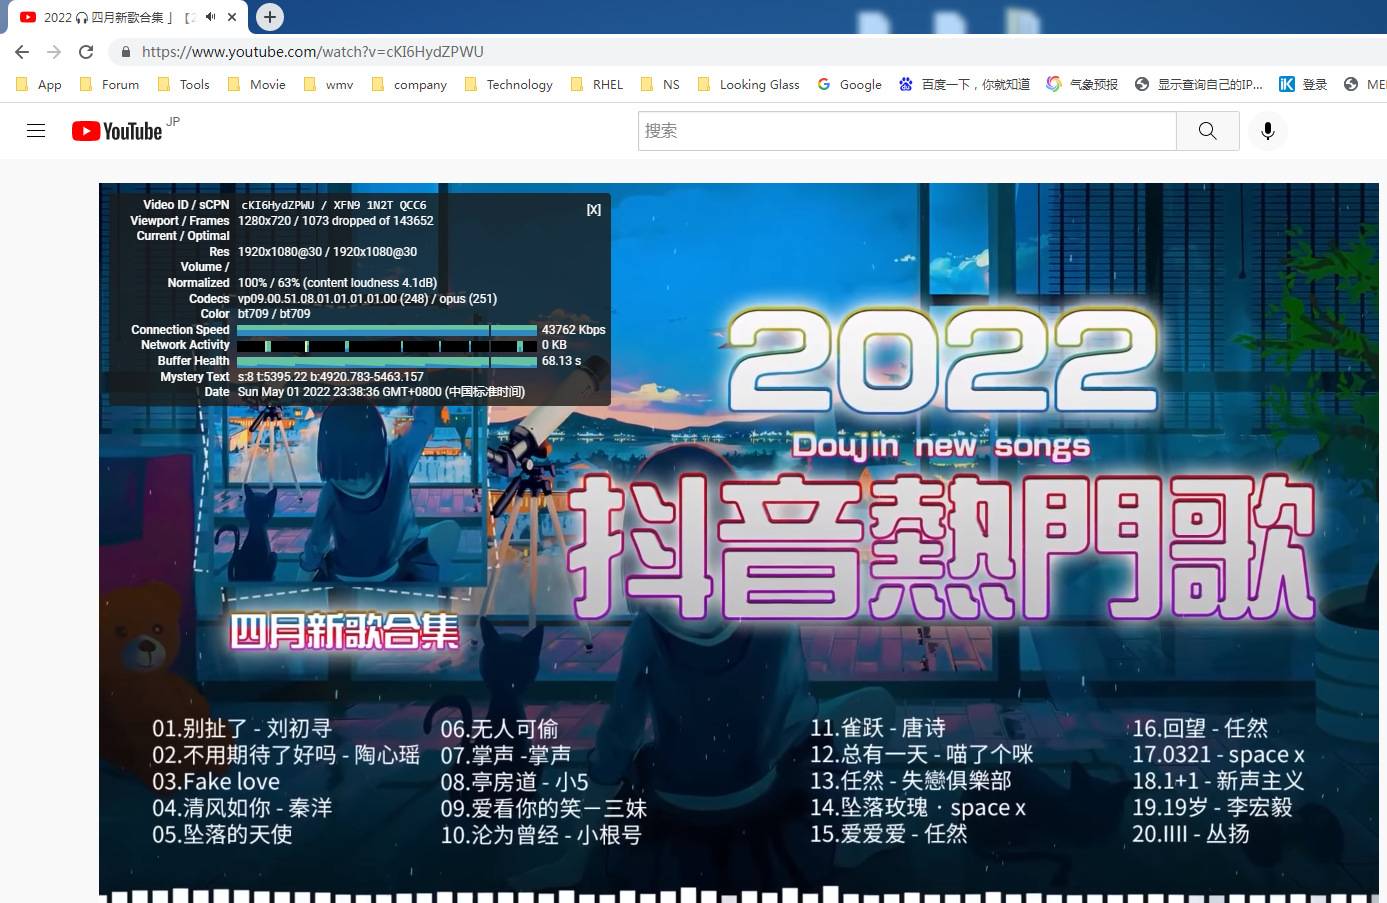Open the Looking Glass bookmark folder
1387x903 pixels.
point(748,85)
